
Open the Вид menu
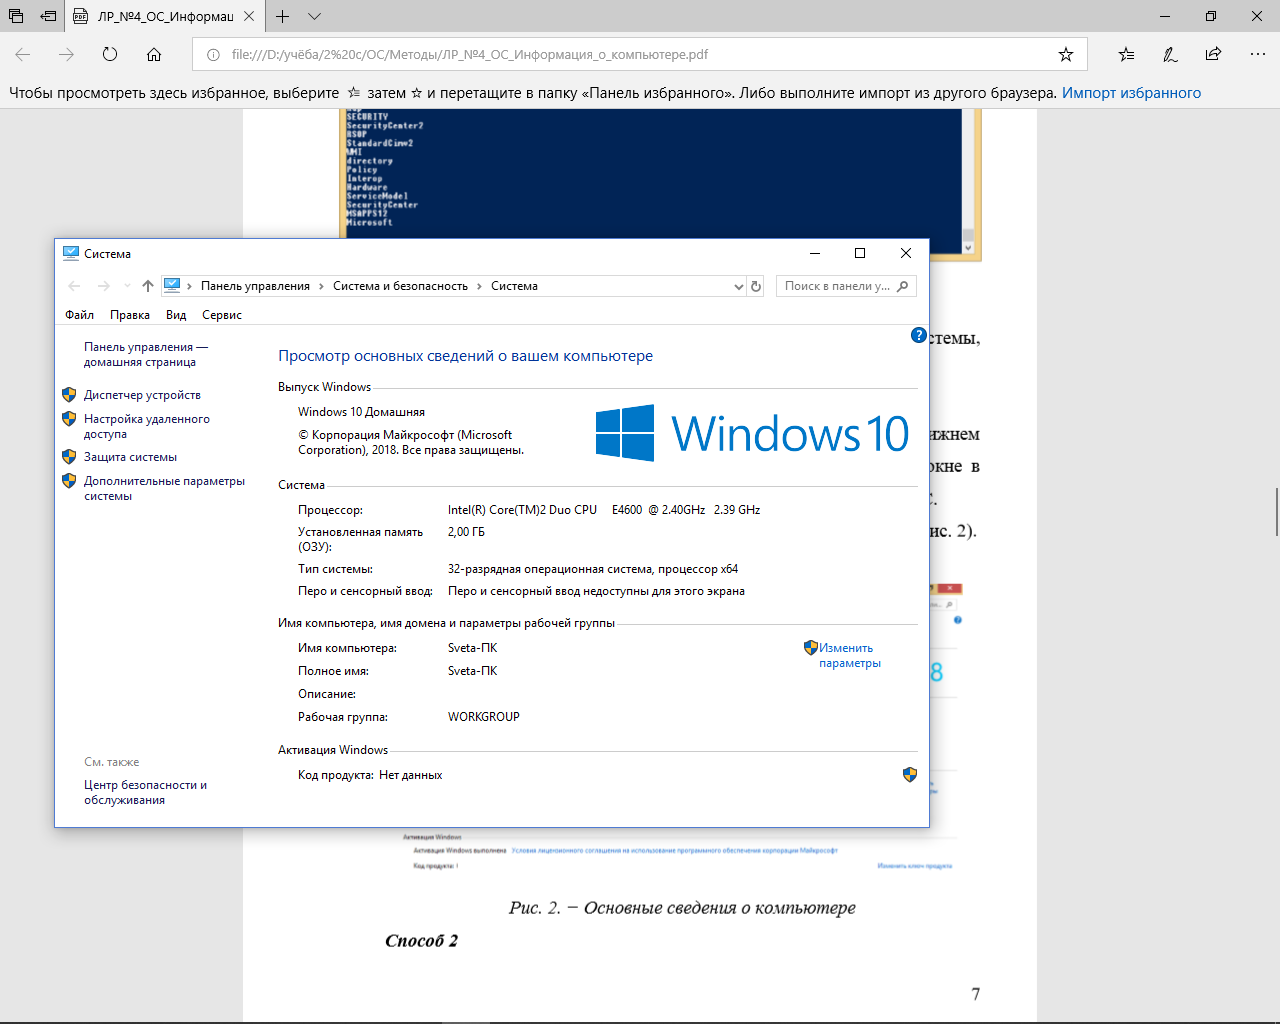(x=176, y=315)
